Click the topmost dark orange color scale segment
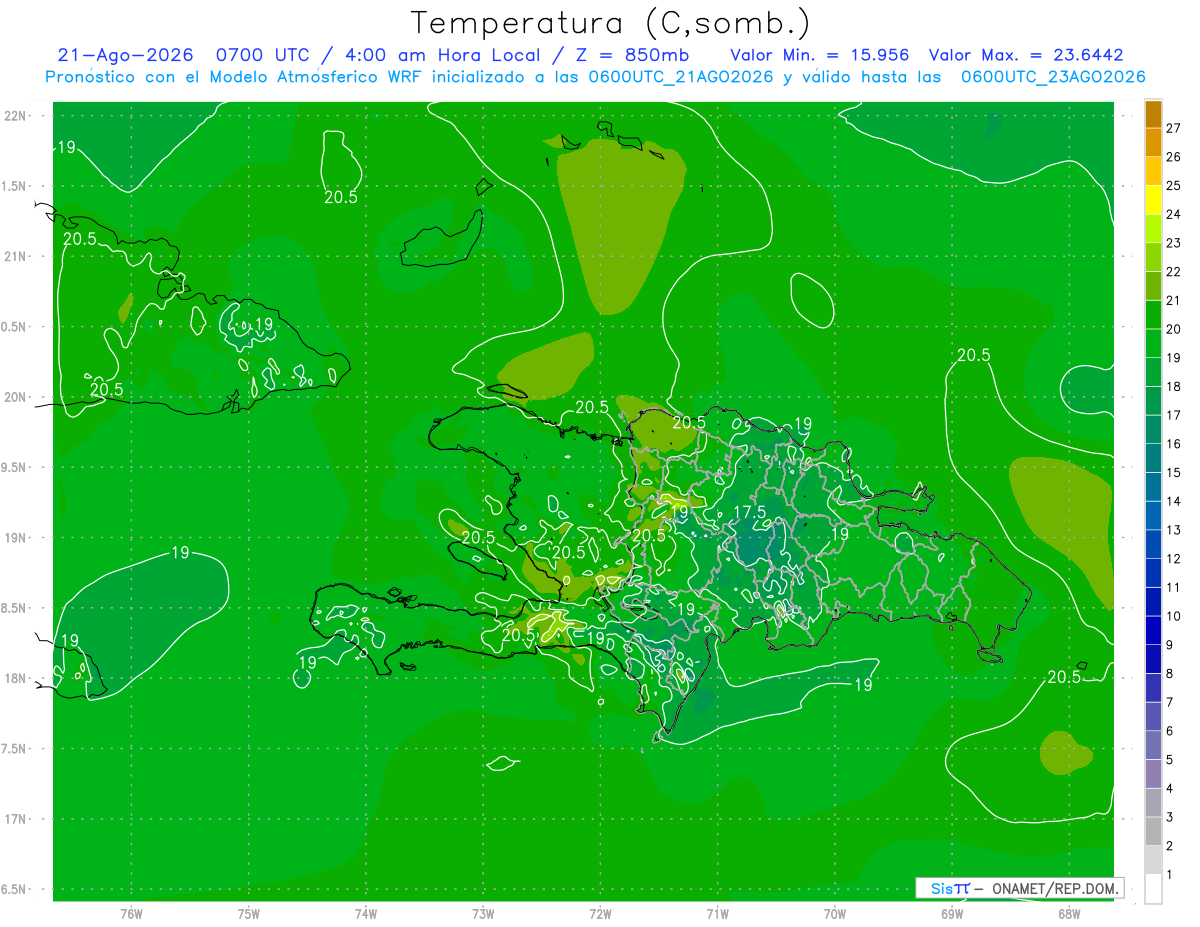Screen dimensions: 1200x927 [1153, 114]
